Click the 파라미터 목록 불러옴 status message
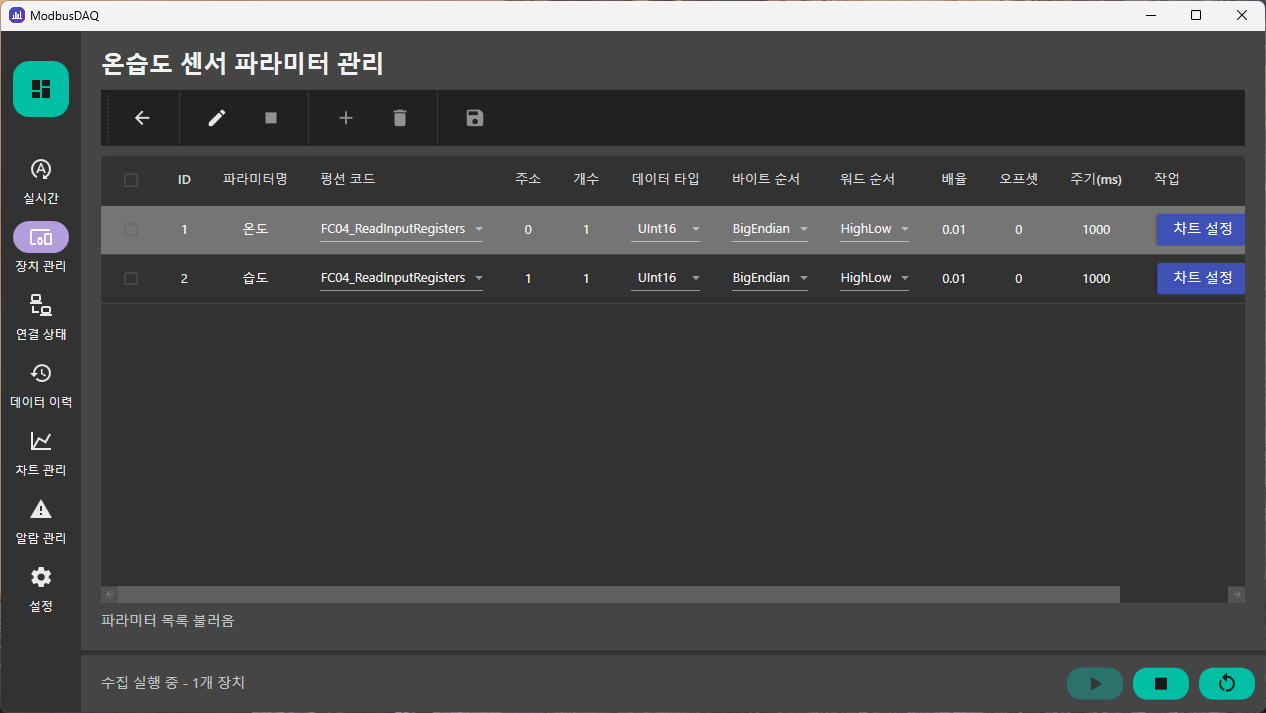The height and width of the screenshot is (713, 1266). pyautogui.click(x=167, y=621)
